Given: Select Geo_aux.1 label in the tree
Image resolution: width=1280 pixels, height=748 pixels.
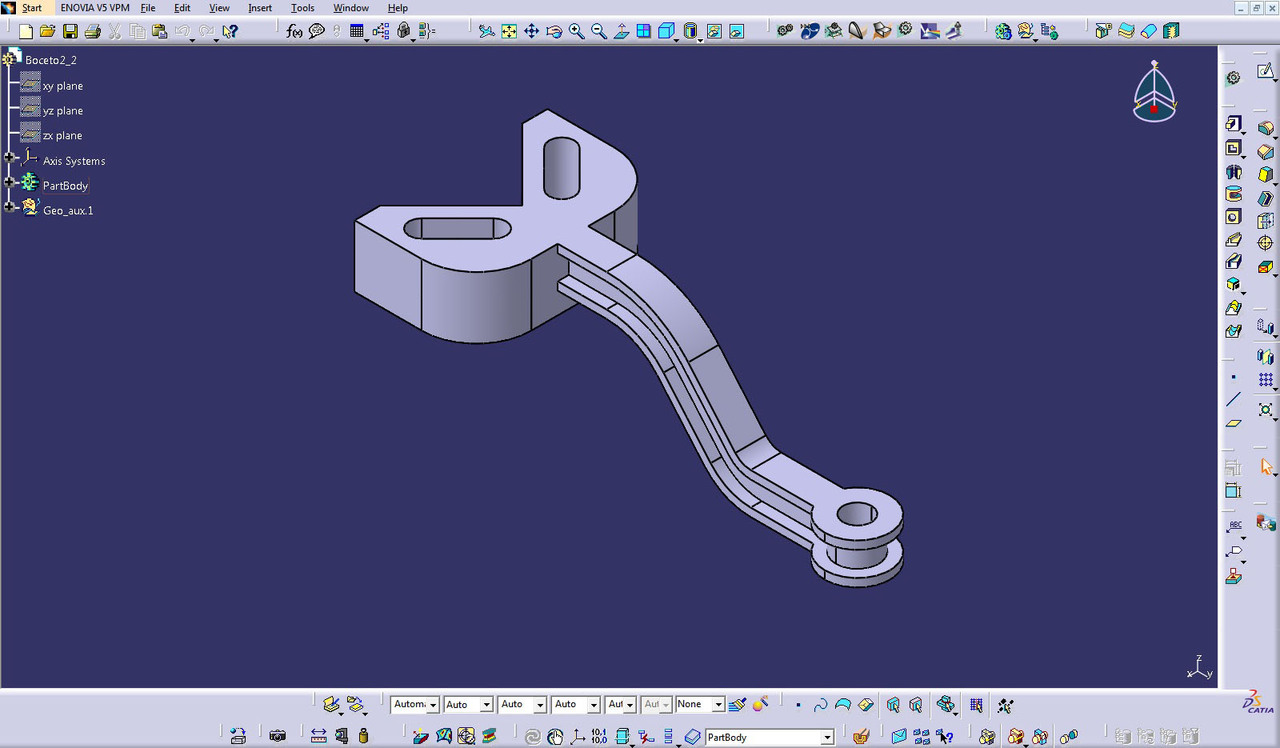Looking at the screenshot, I should (68, 211).
